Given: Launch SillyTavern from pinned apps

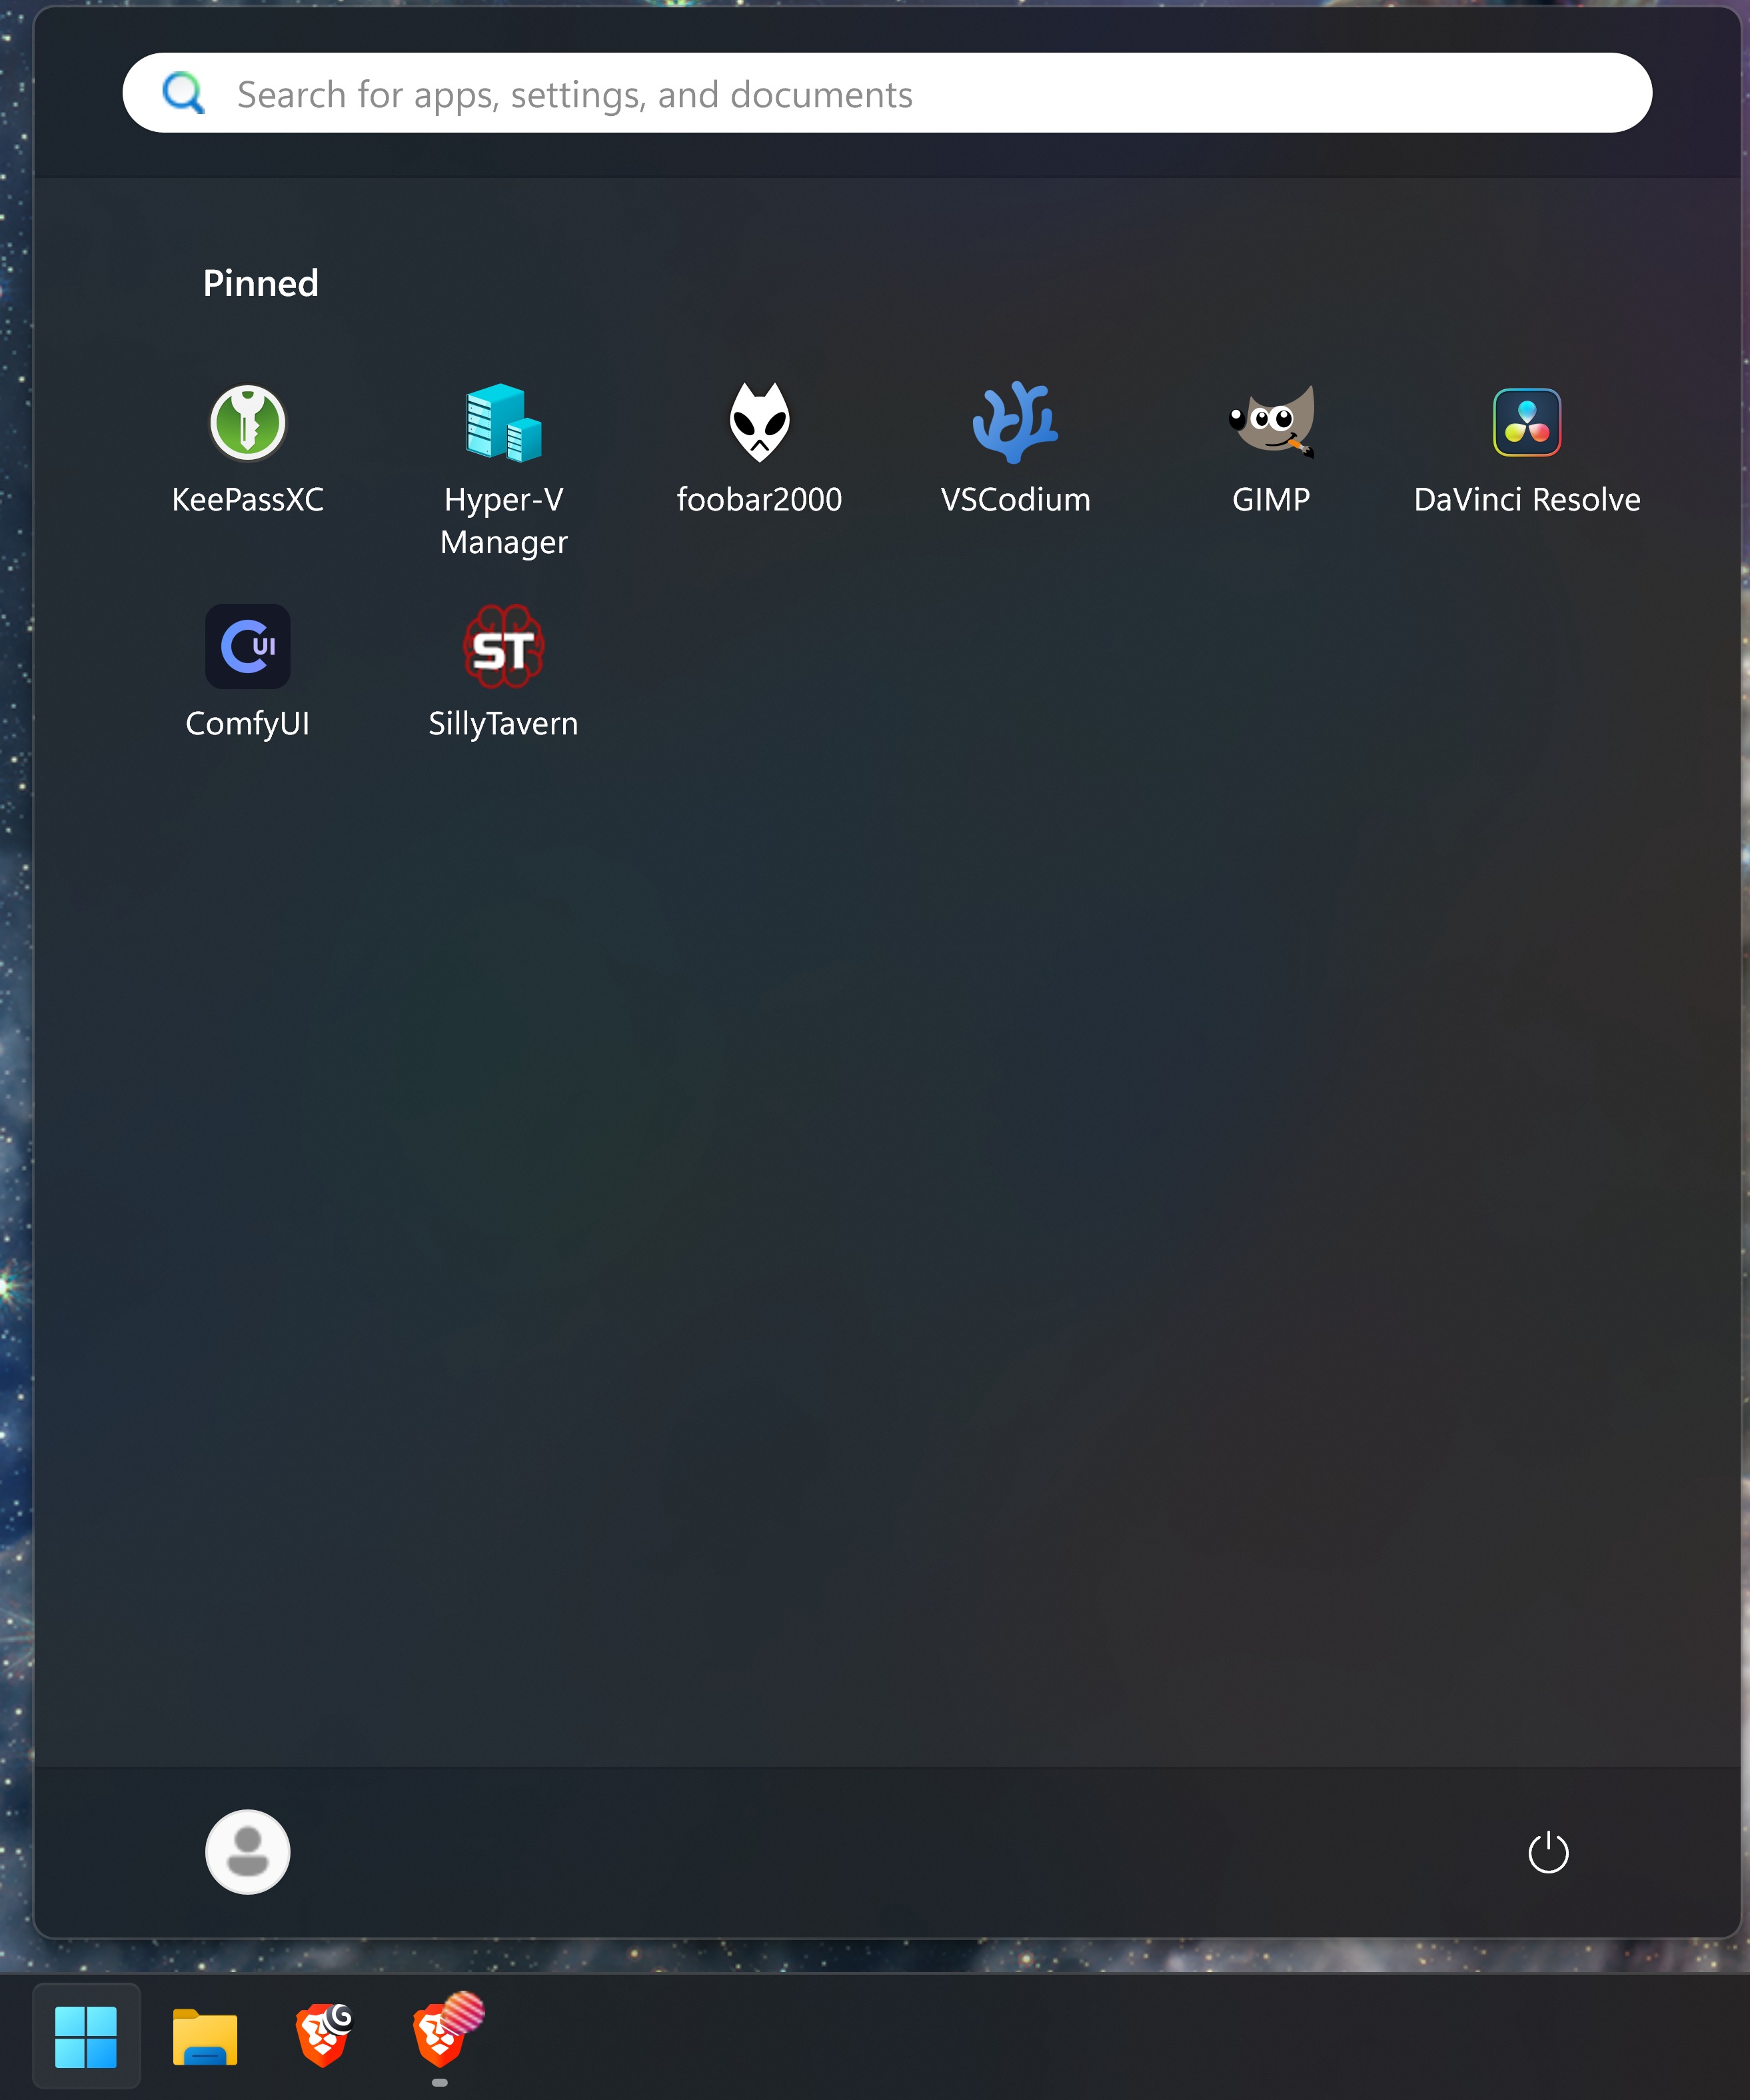Looking at the screenshot, I should point(503,672).
